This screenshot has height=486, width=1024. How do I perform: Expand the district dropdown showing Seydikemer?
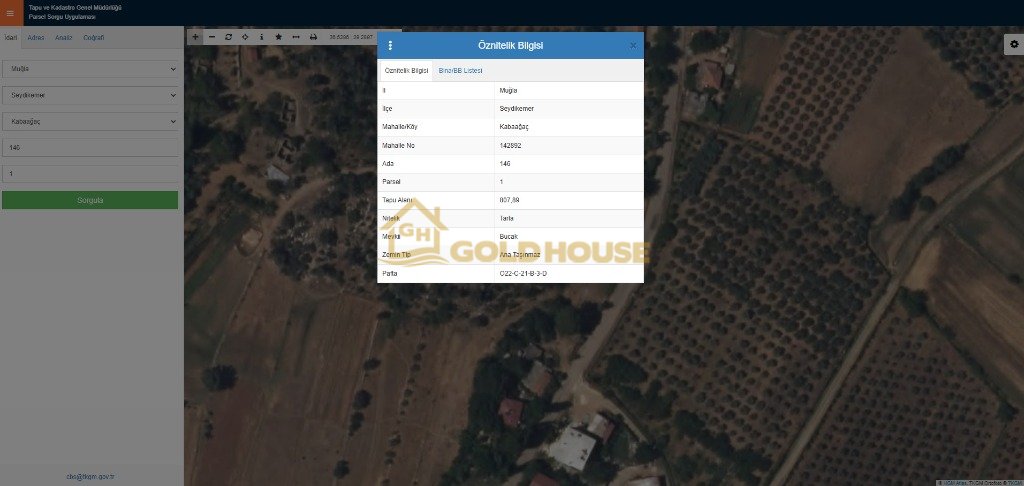(90, 95)
